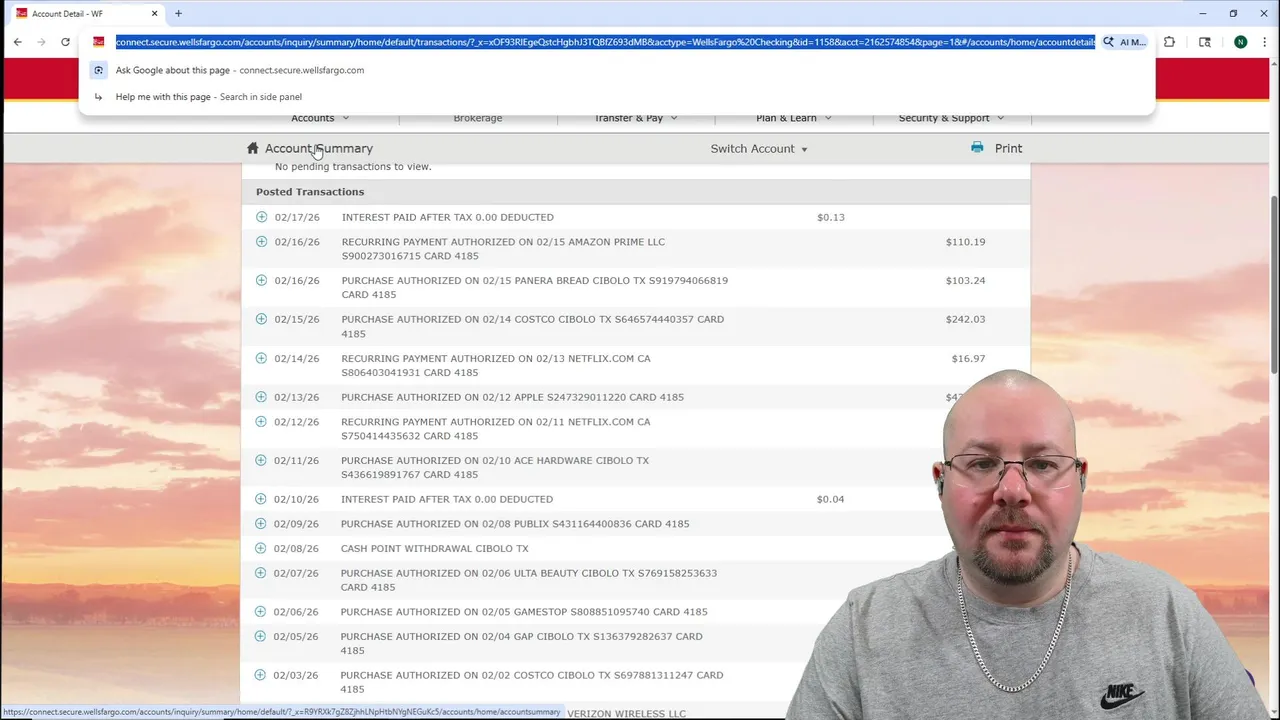This screenshot has height=720, width=1280.
Task: Expand the 02/06/26 GameStop transaction
Action: click(261, 611)
